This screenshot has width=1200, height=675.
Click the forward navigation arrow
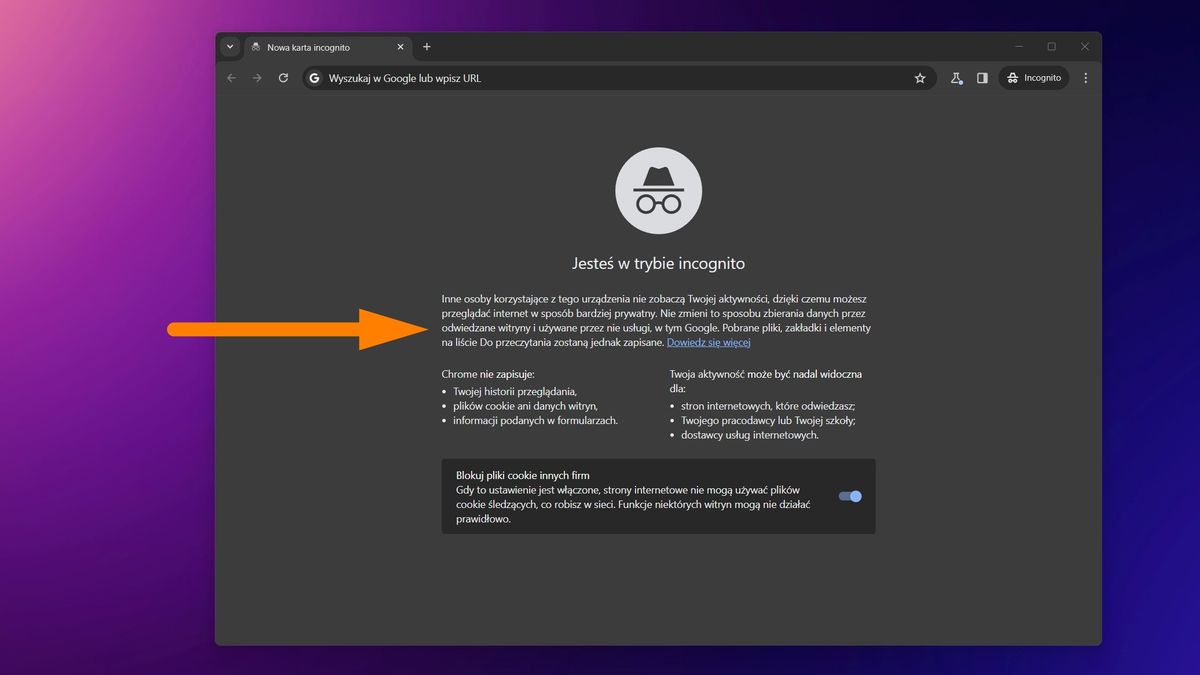pyautogui.click(x=257, y=77)
